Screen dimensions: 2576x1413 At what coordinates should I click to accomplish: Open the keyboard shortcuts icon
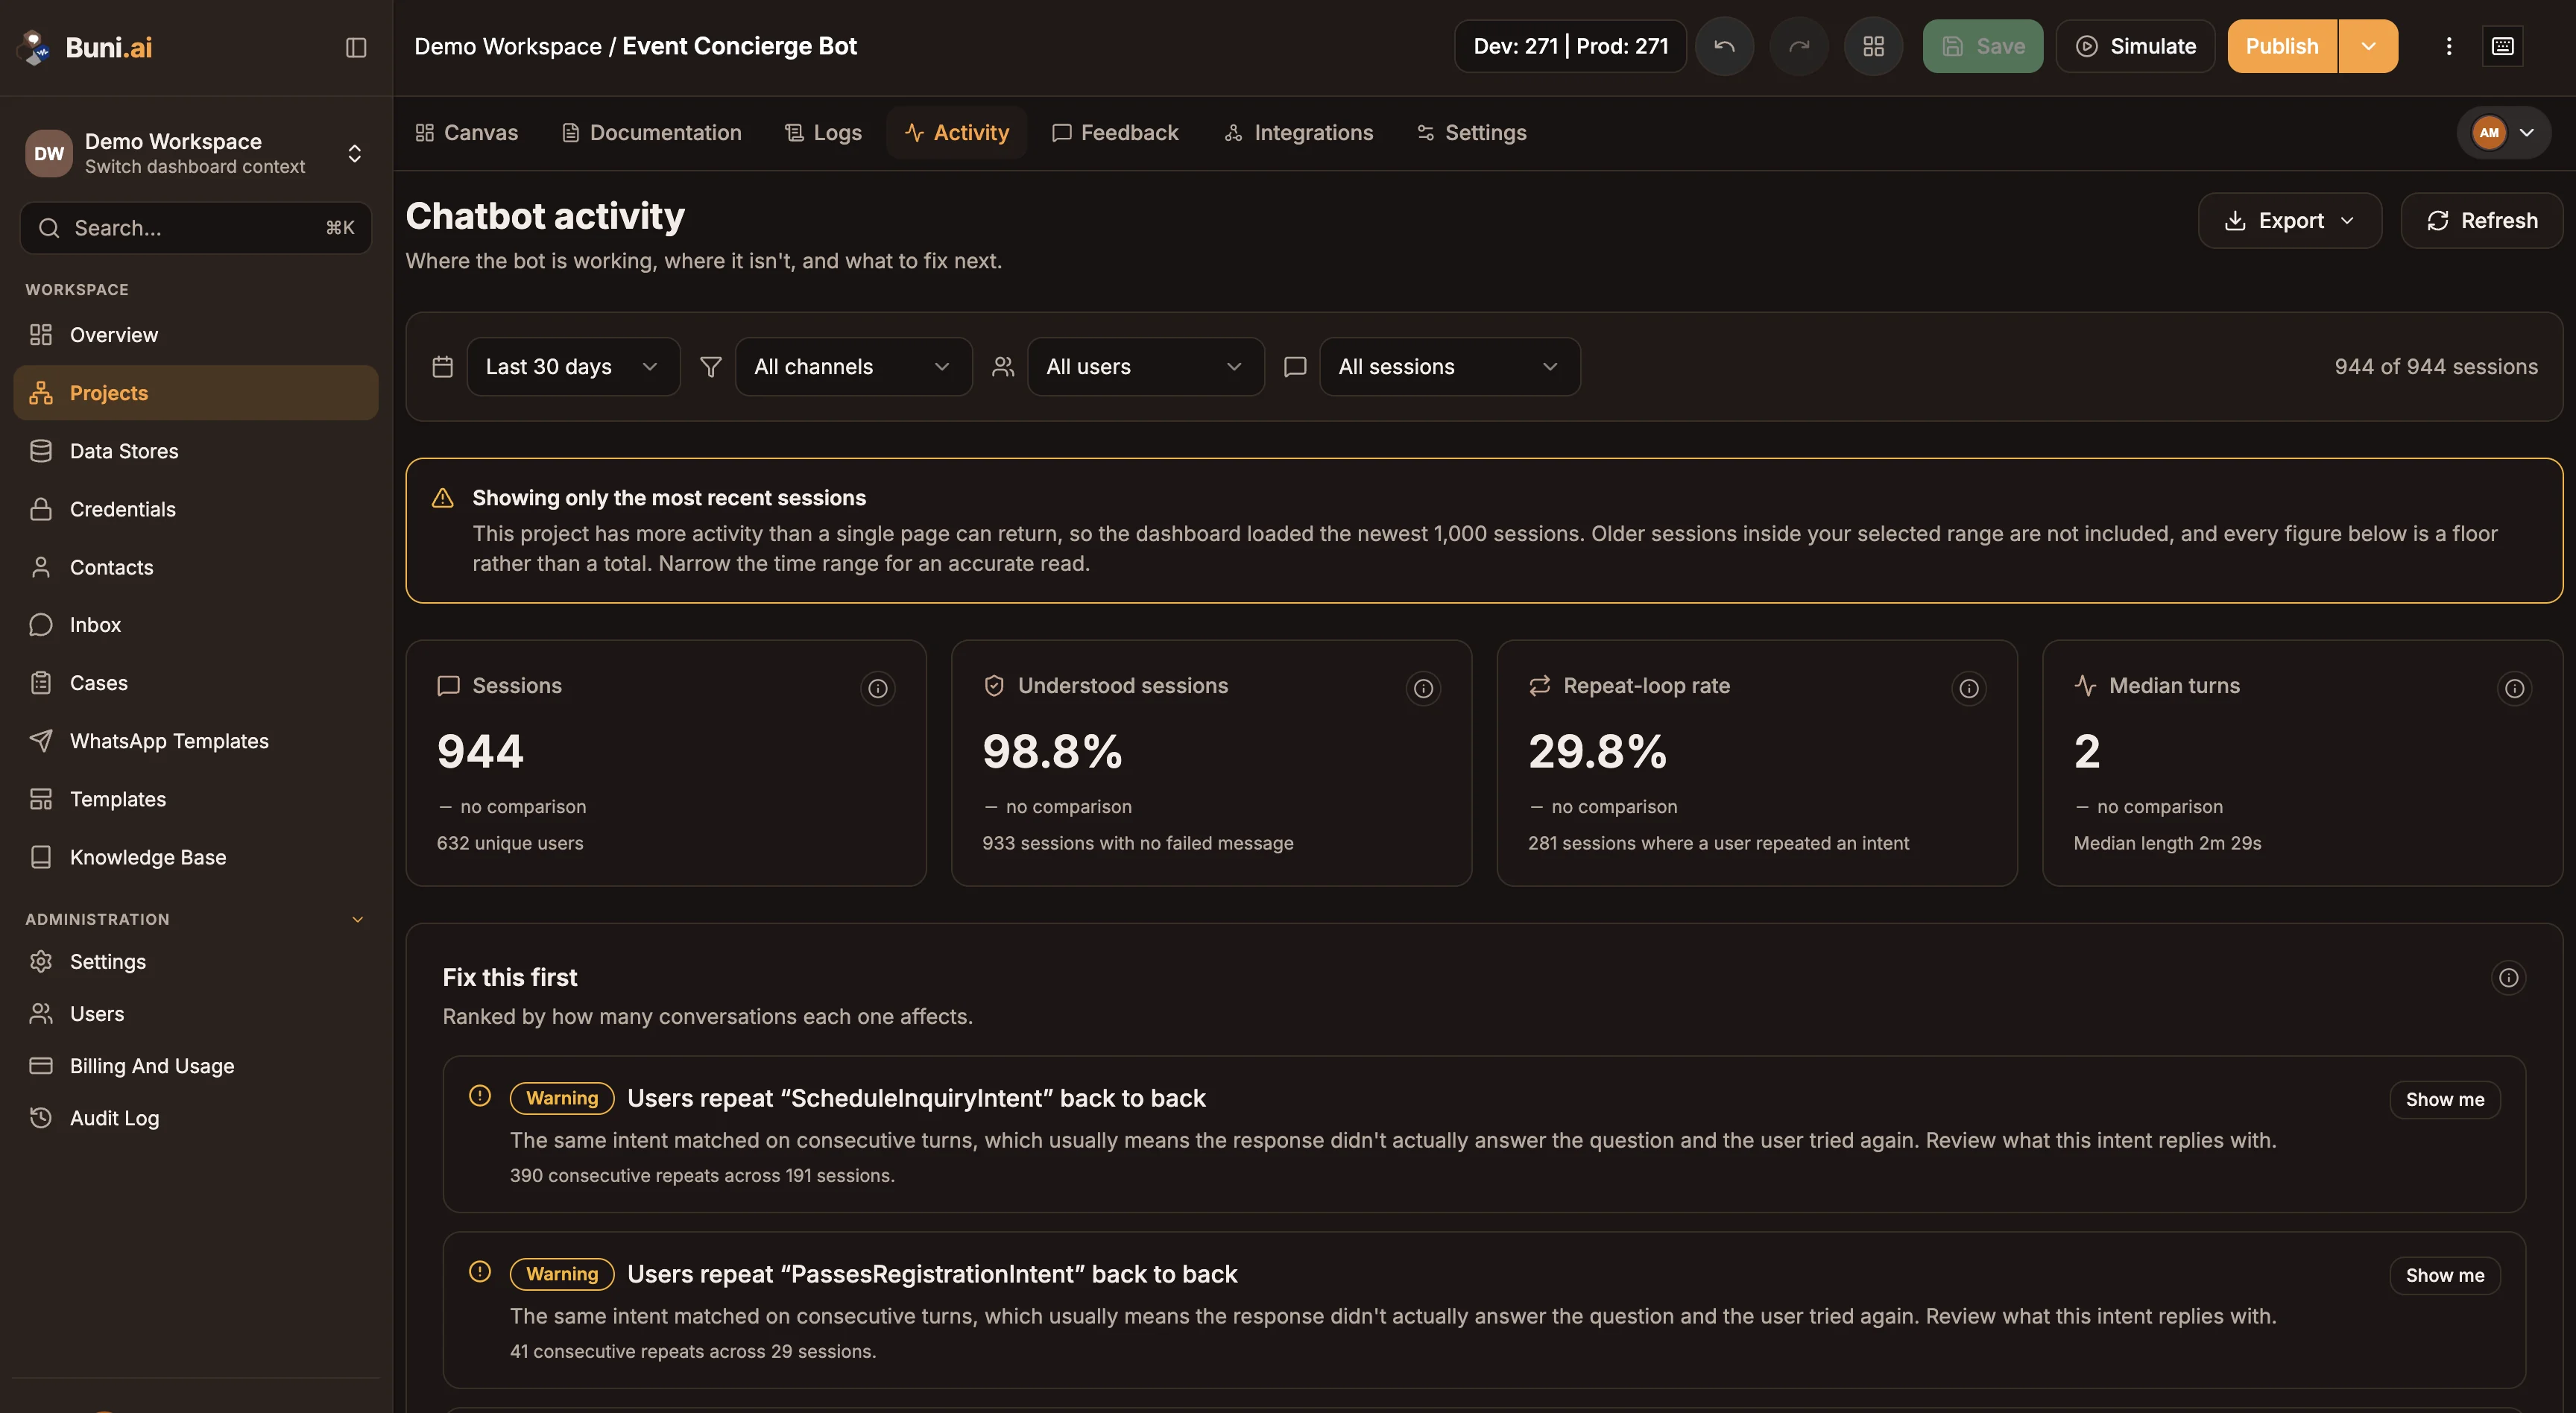pos(2503,46)
